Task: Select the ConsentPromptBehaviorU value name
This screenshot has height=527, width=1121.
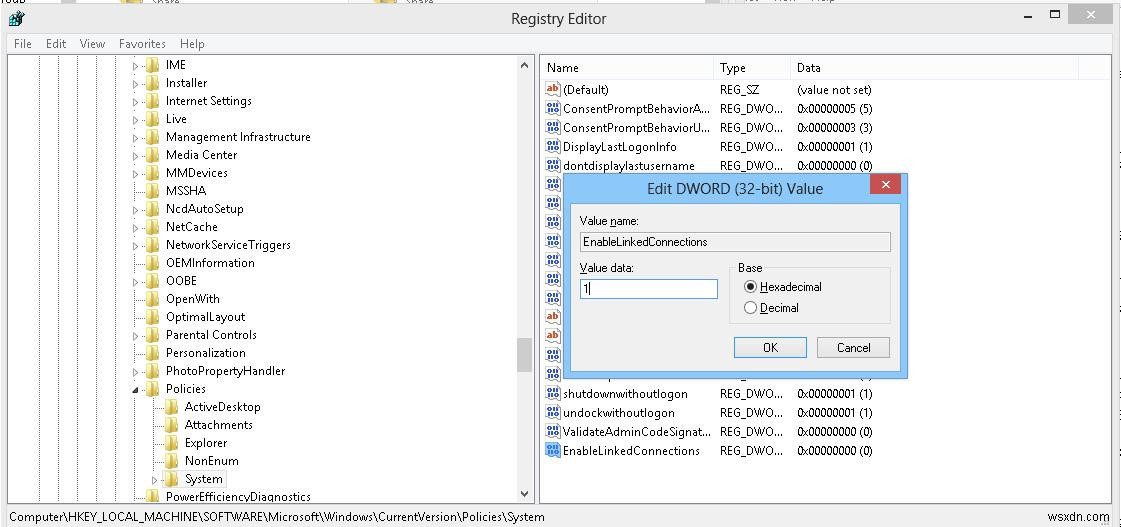Action: (636, 128)
